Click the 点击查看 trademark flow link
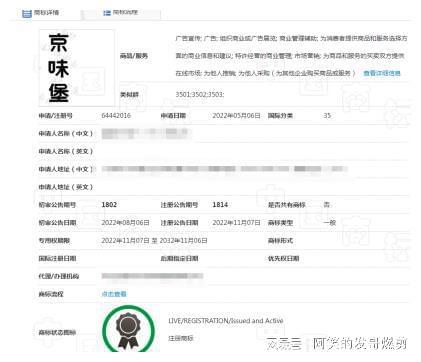 tap(114, 294)
